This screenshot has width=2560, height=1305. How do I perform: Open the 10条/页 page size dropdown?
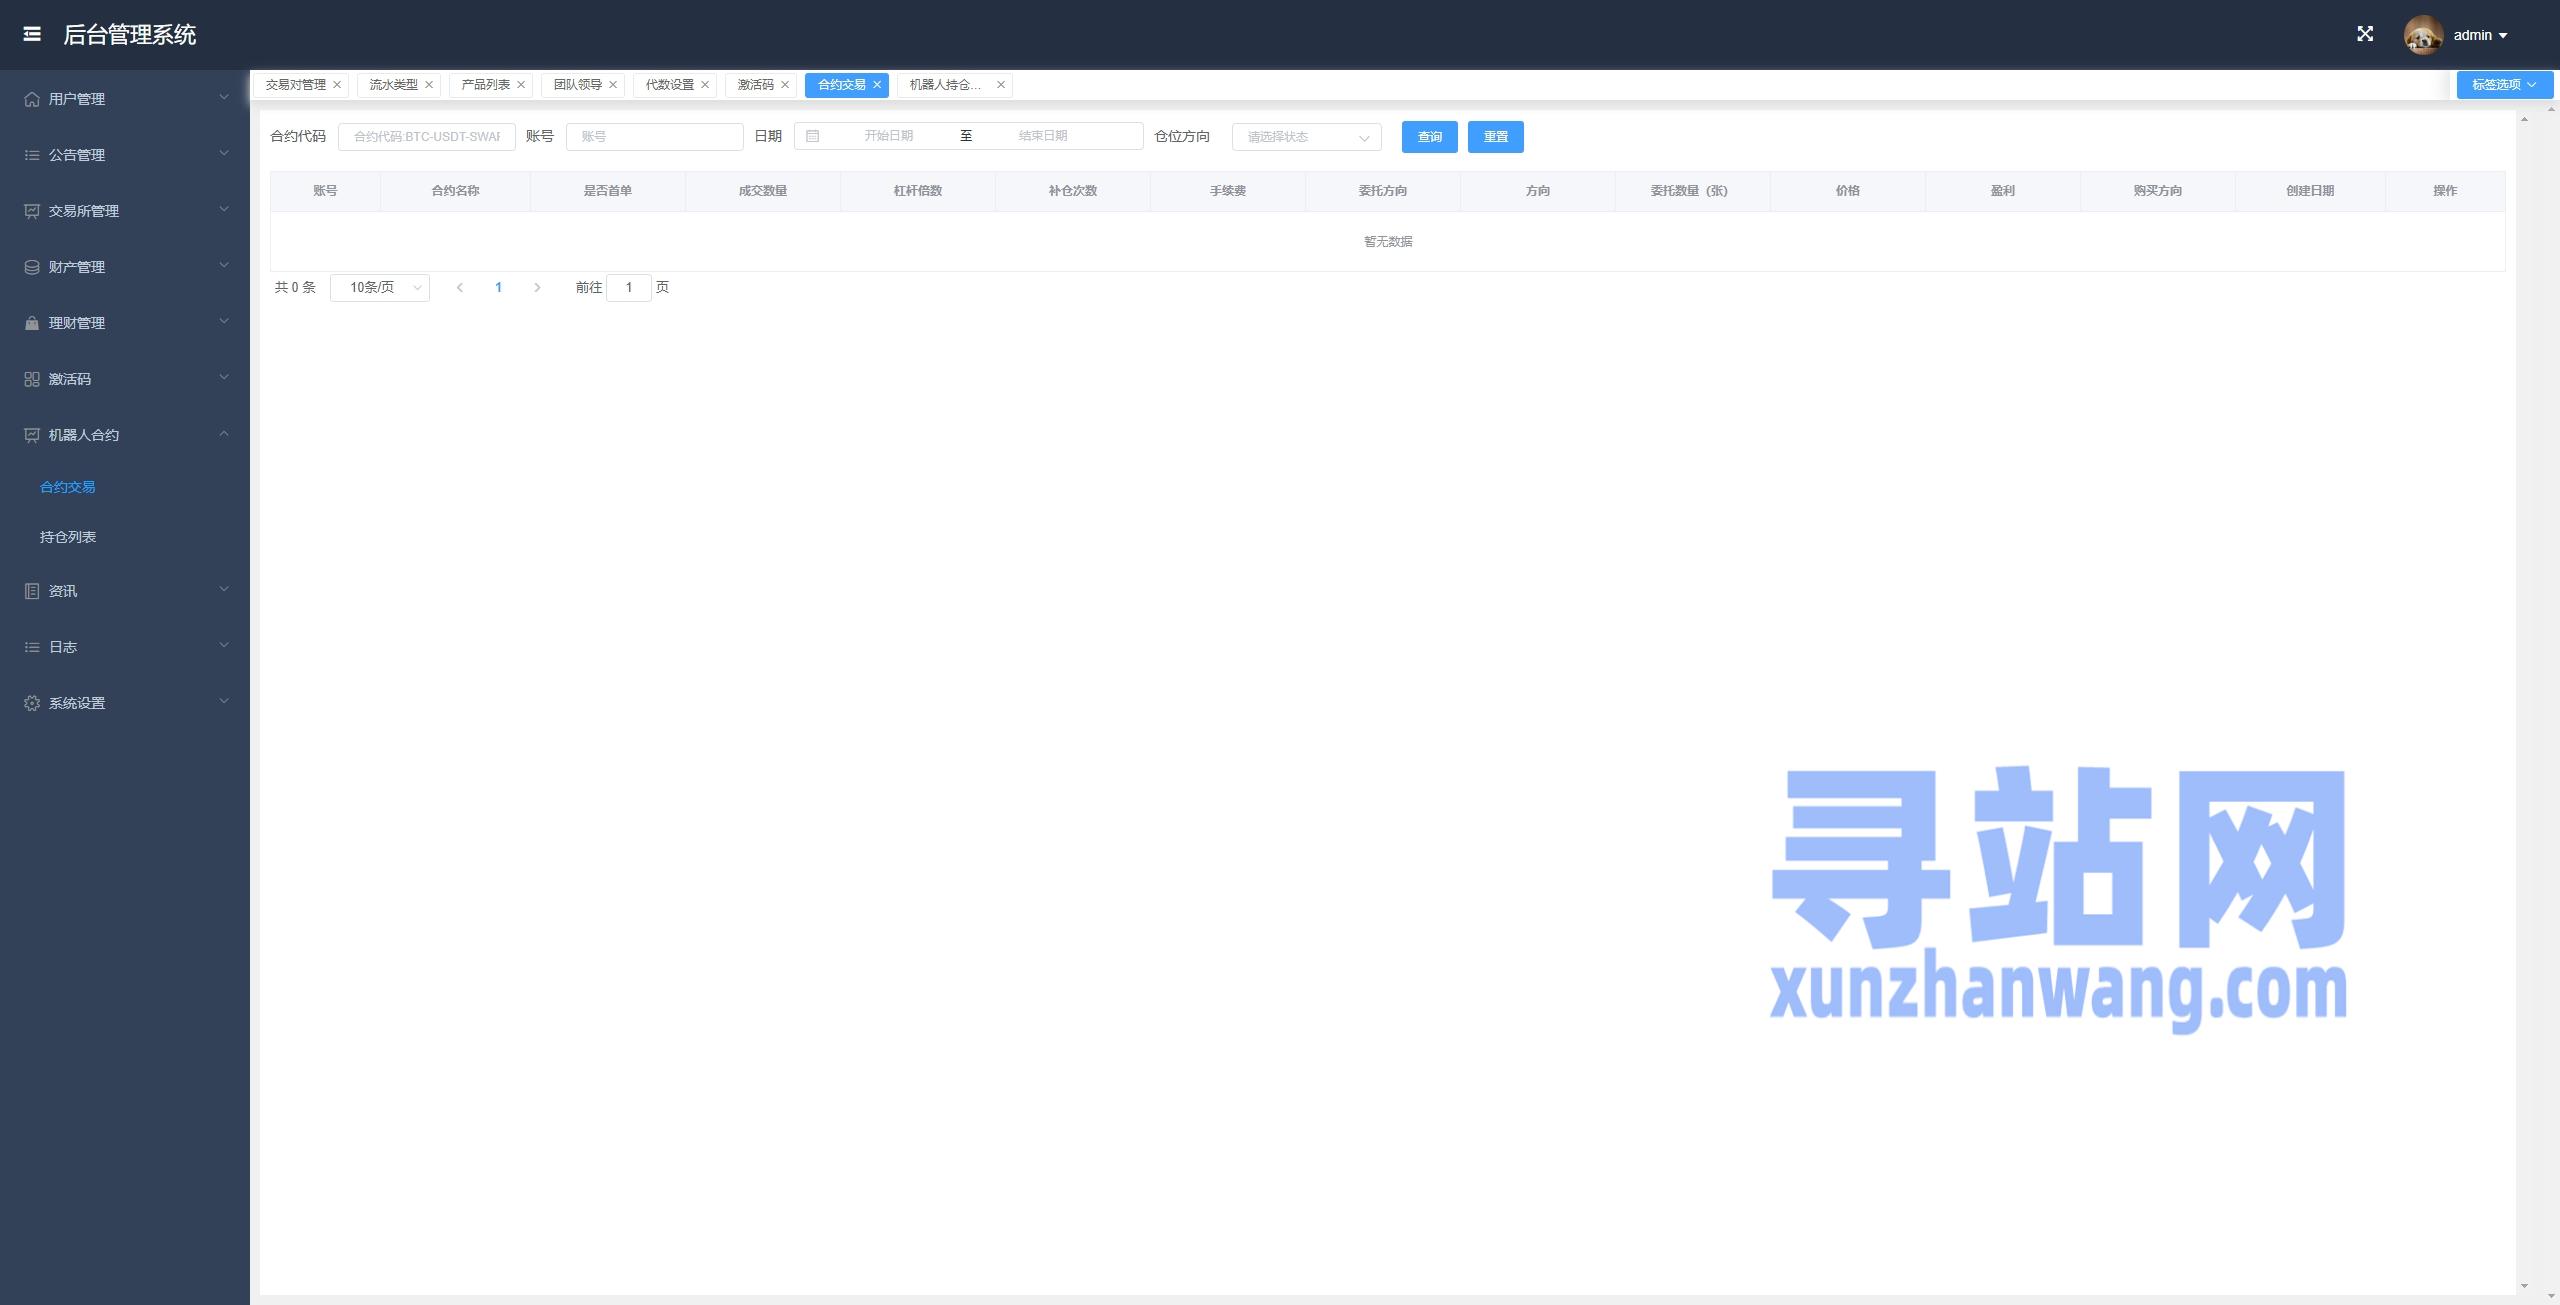(380, 288)
